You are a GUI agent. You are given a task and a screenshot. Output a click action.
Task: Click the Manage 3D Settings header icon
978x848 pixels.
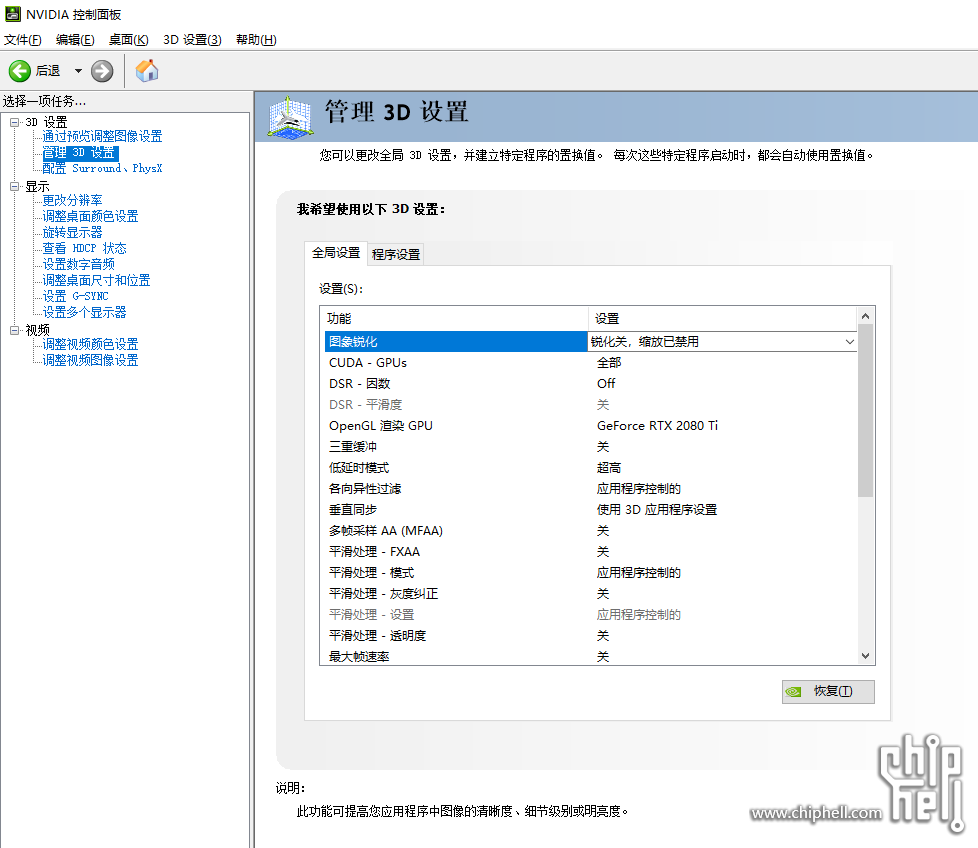tap(289, 117)
